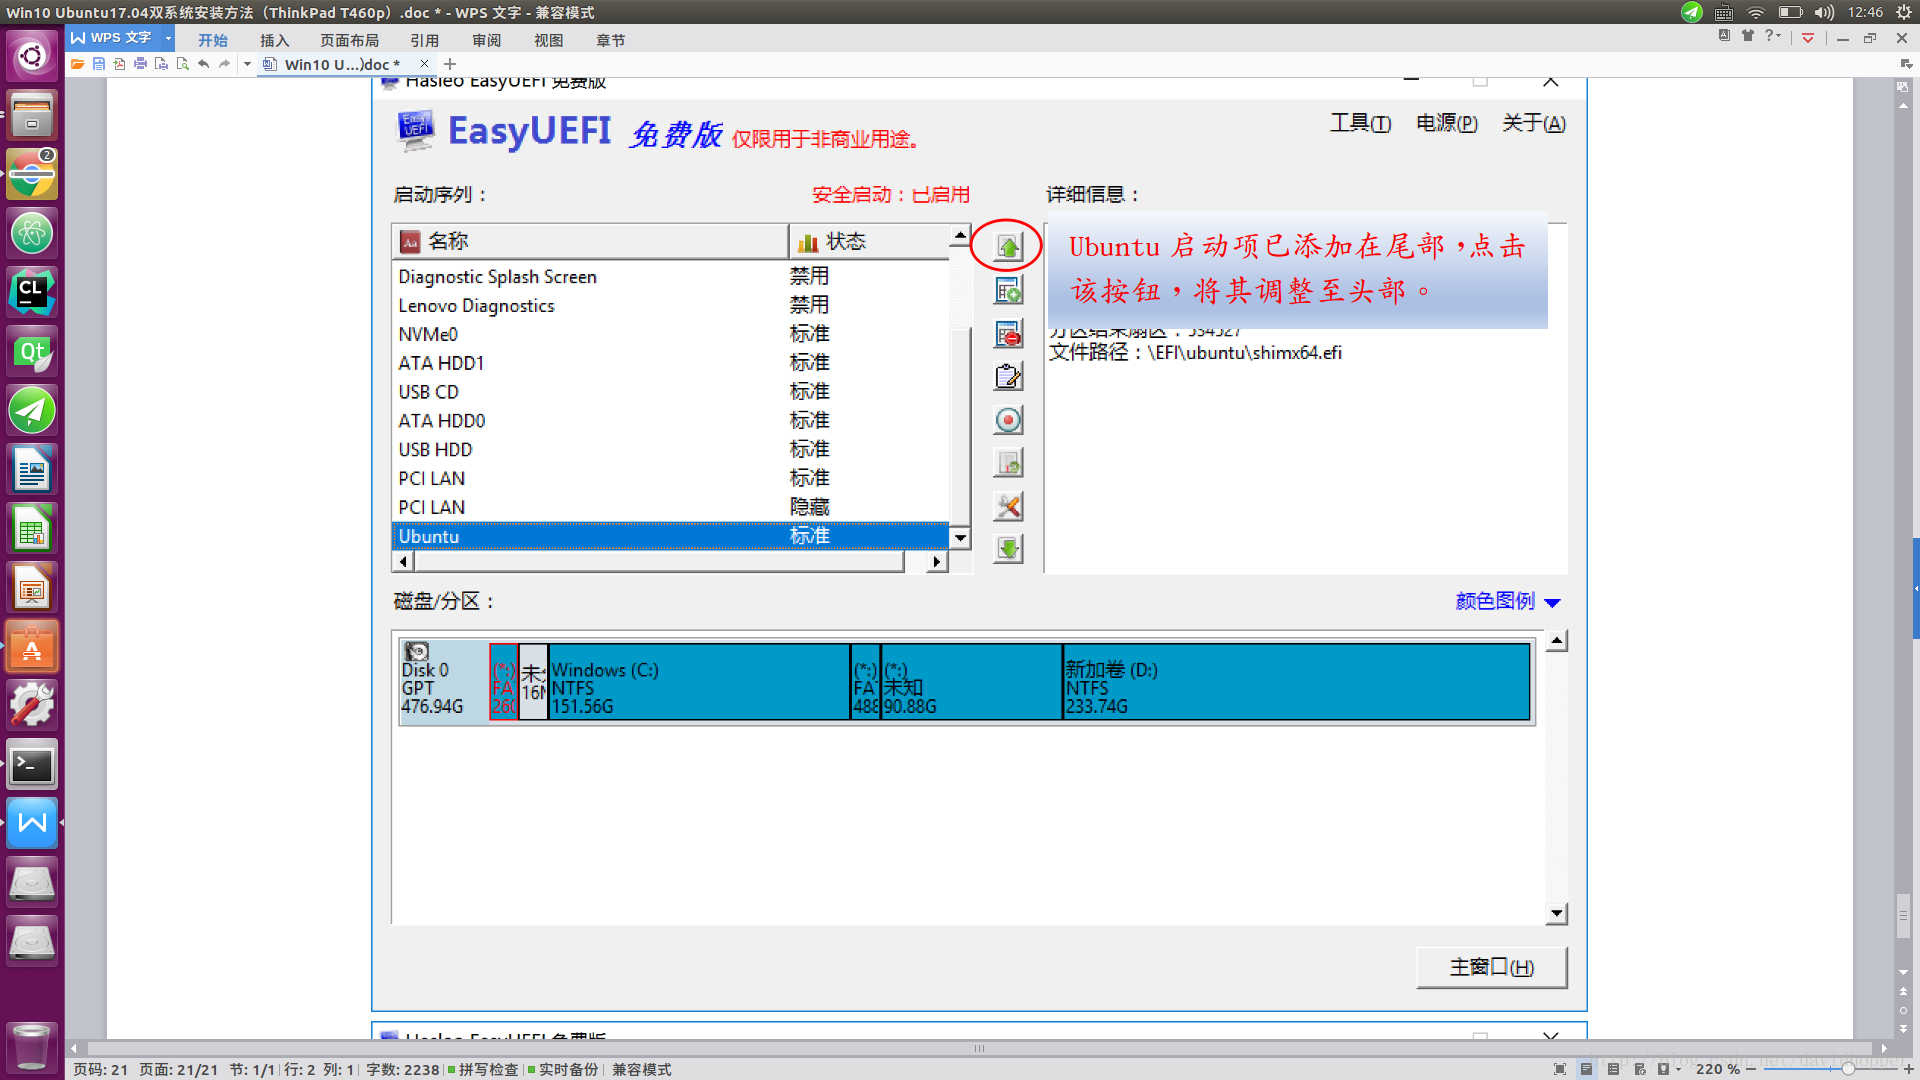The height and width of the screenshot is (1080, 1920).
Task: Open Qt Creator from the dock
Action: [x=32, y=351]
